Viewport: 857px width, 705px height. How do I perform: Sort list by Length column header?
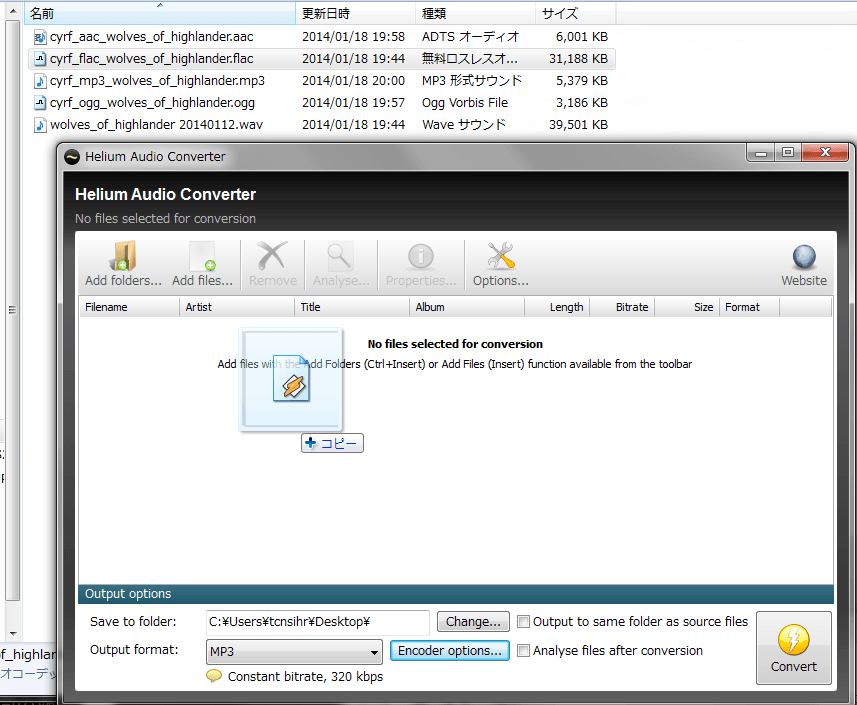(x=557, y=307)
